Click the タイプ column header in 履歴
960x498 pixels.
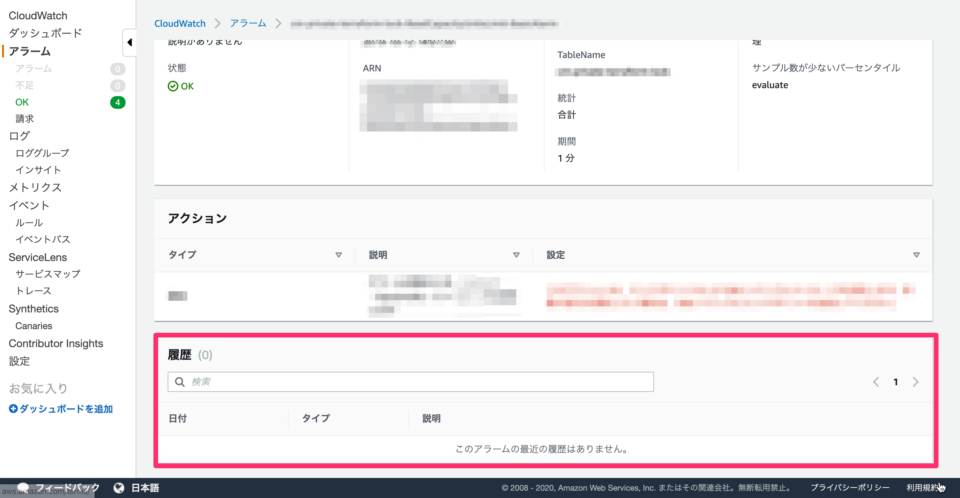(316, 418)
